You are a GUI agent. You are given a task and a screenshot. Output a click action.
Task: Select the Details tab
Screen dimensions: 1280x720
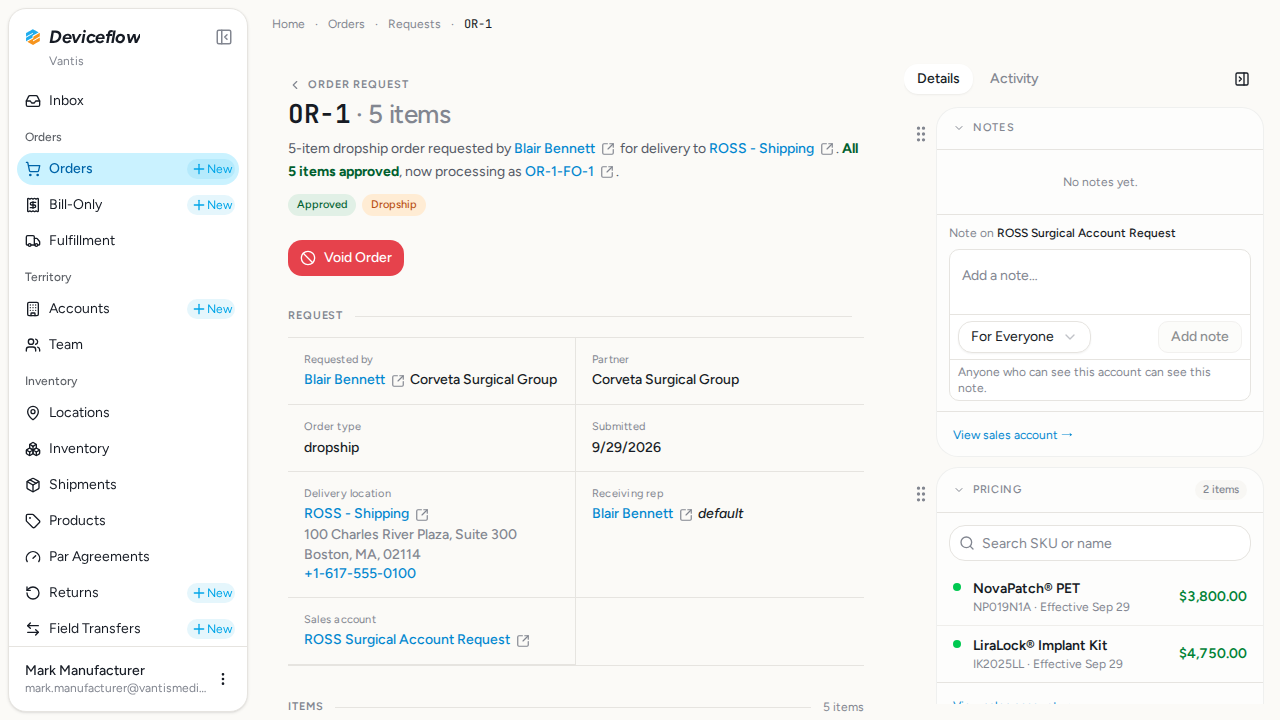938,79
